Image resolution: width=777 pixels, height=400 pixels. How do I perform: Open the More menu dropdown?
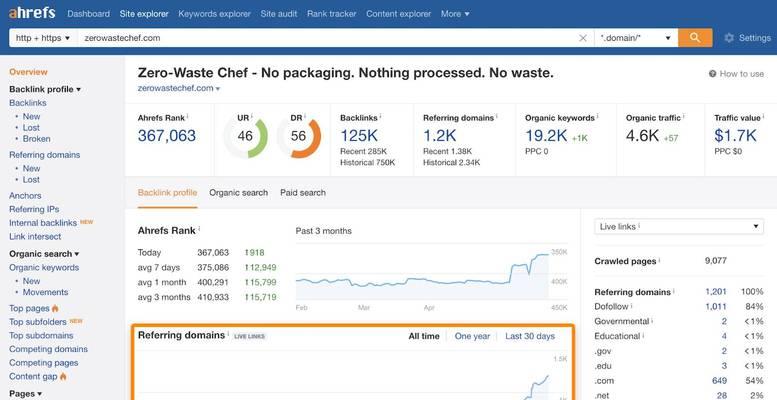455,14
